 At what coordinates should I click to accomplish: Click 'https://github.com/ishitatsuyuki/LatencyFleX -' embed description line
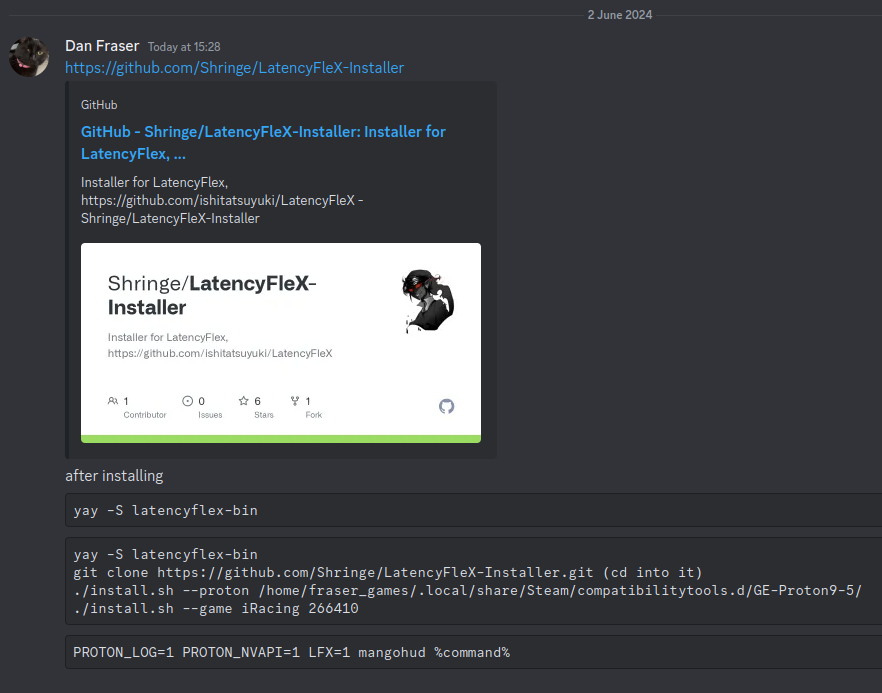click(222, 200)
